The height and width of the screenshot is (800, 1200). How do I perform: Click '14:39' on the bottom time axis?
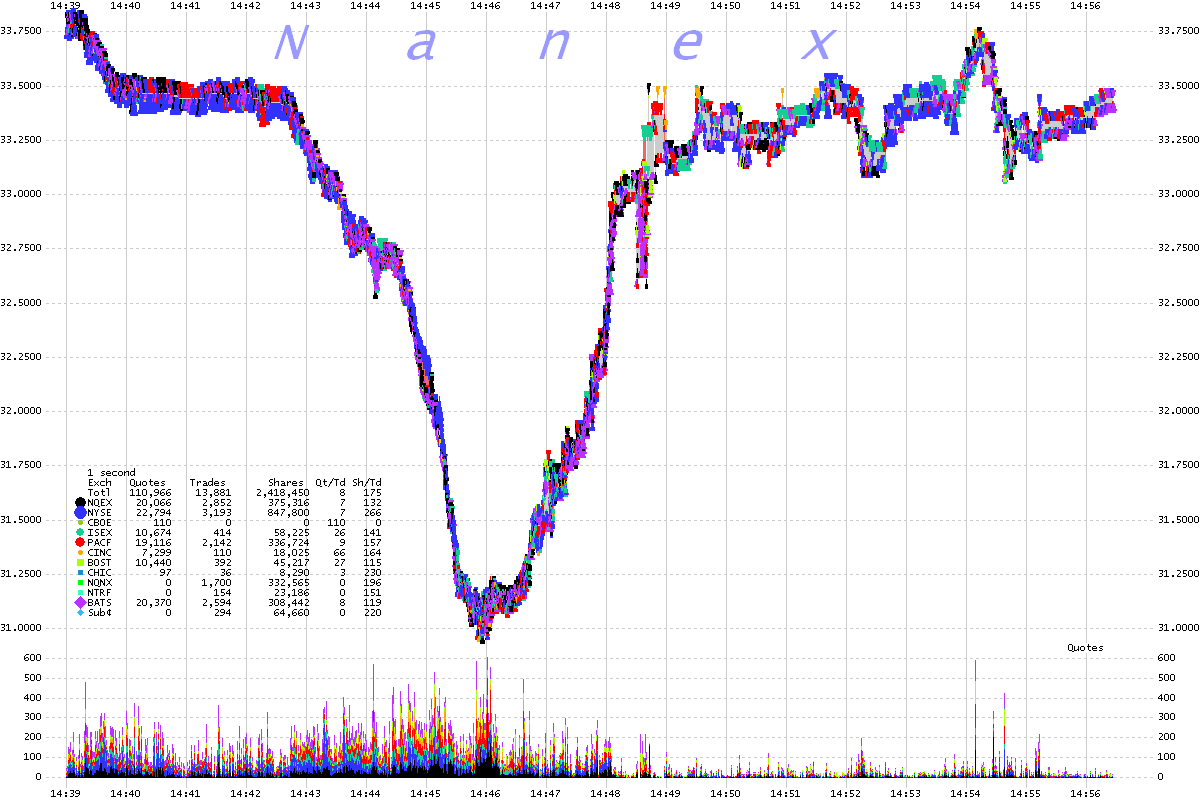pyautogui.click(x=66, y=793)
